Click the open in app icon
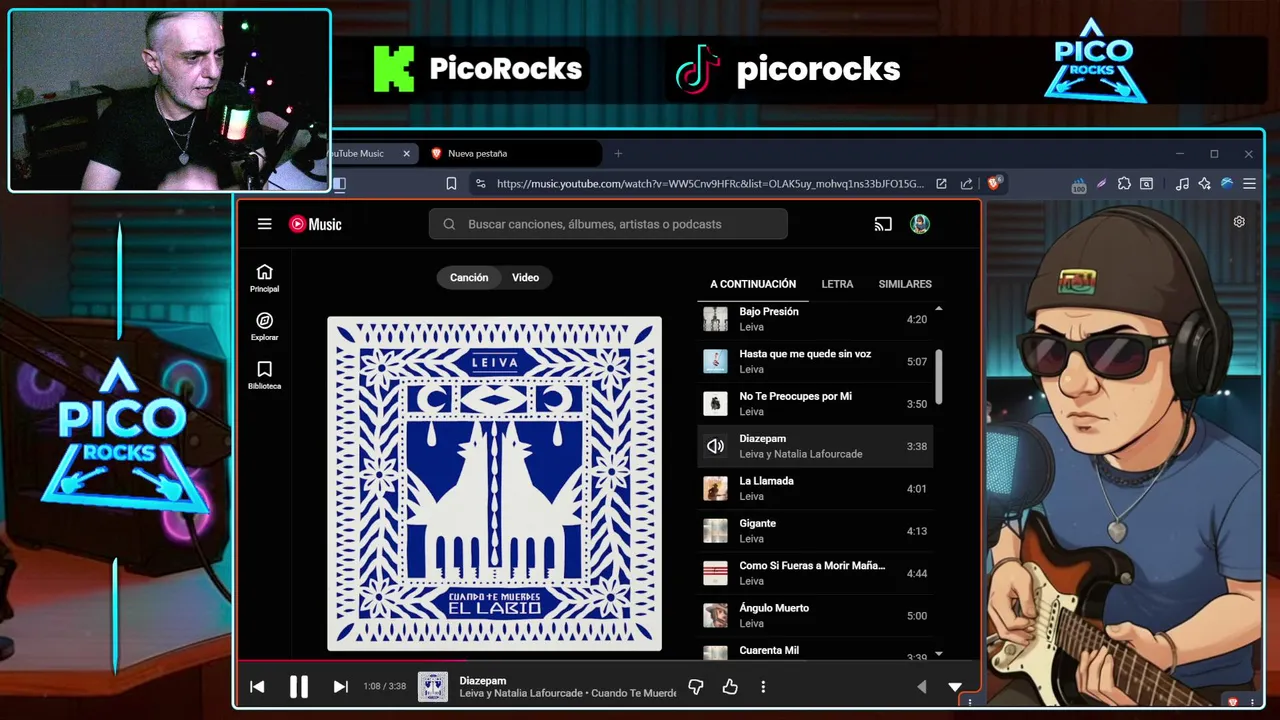This screenshot has width=1280, height=720. click(x=941, y=184)
